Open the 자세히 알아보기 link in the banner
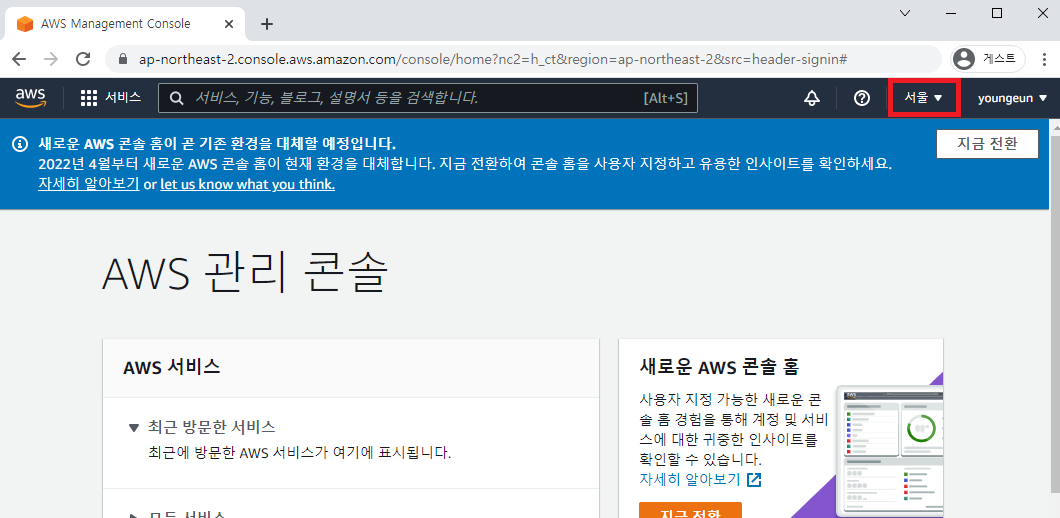Image resolution: width=1060 pixels, height=518 pixels. coord(89,184)
